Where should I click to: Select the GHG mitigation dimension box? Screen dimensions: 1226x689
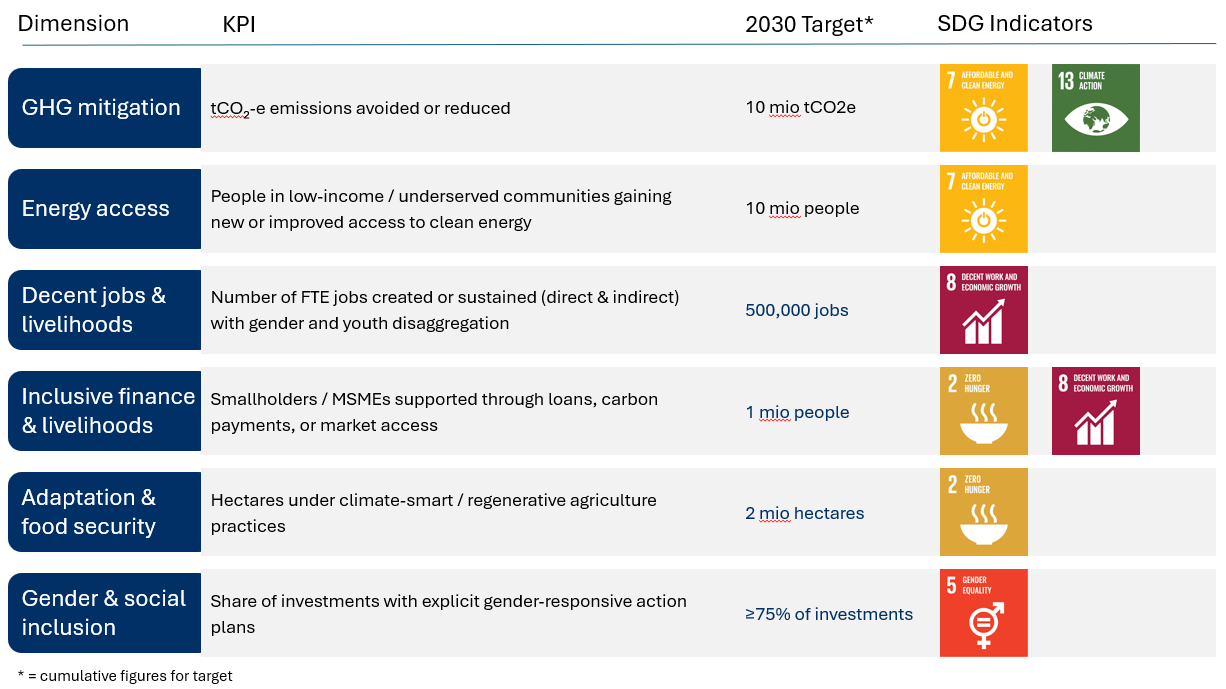coord(104,108)
